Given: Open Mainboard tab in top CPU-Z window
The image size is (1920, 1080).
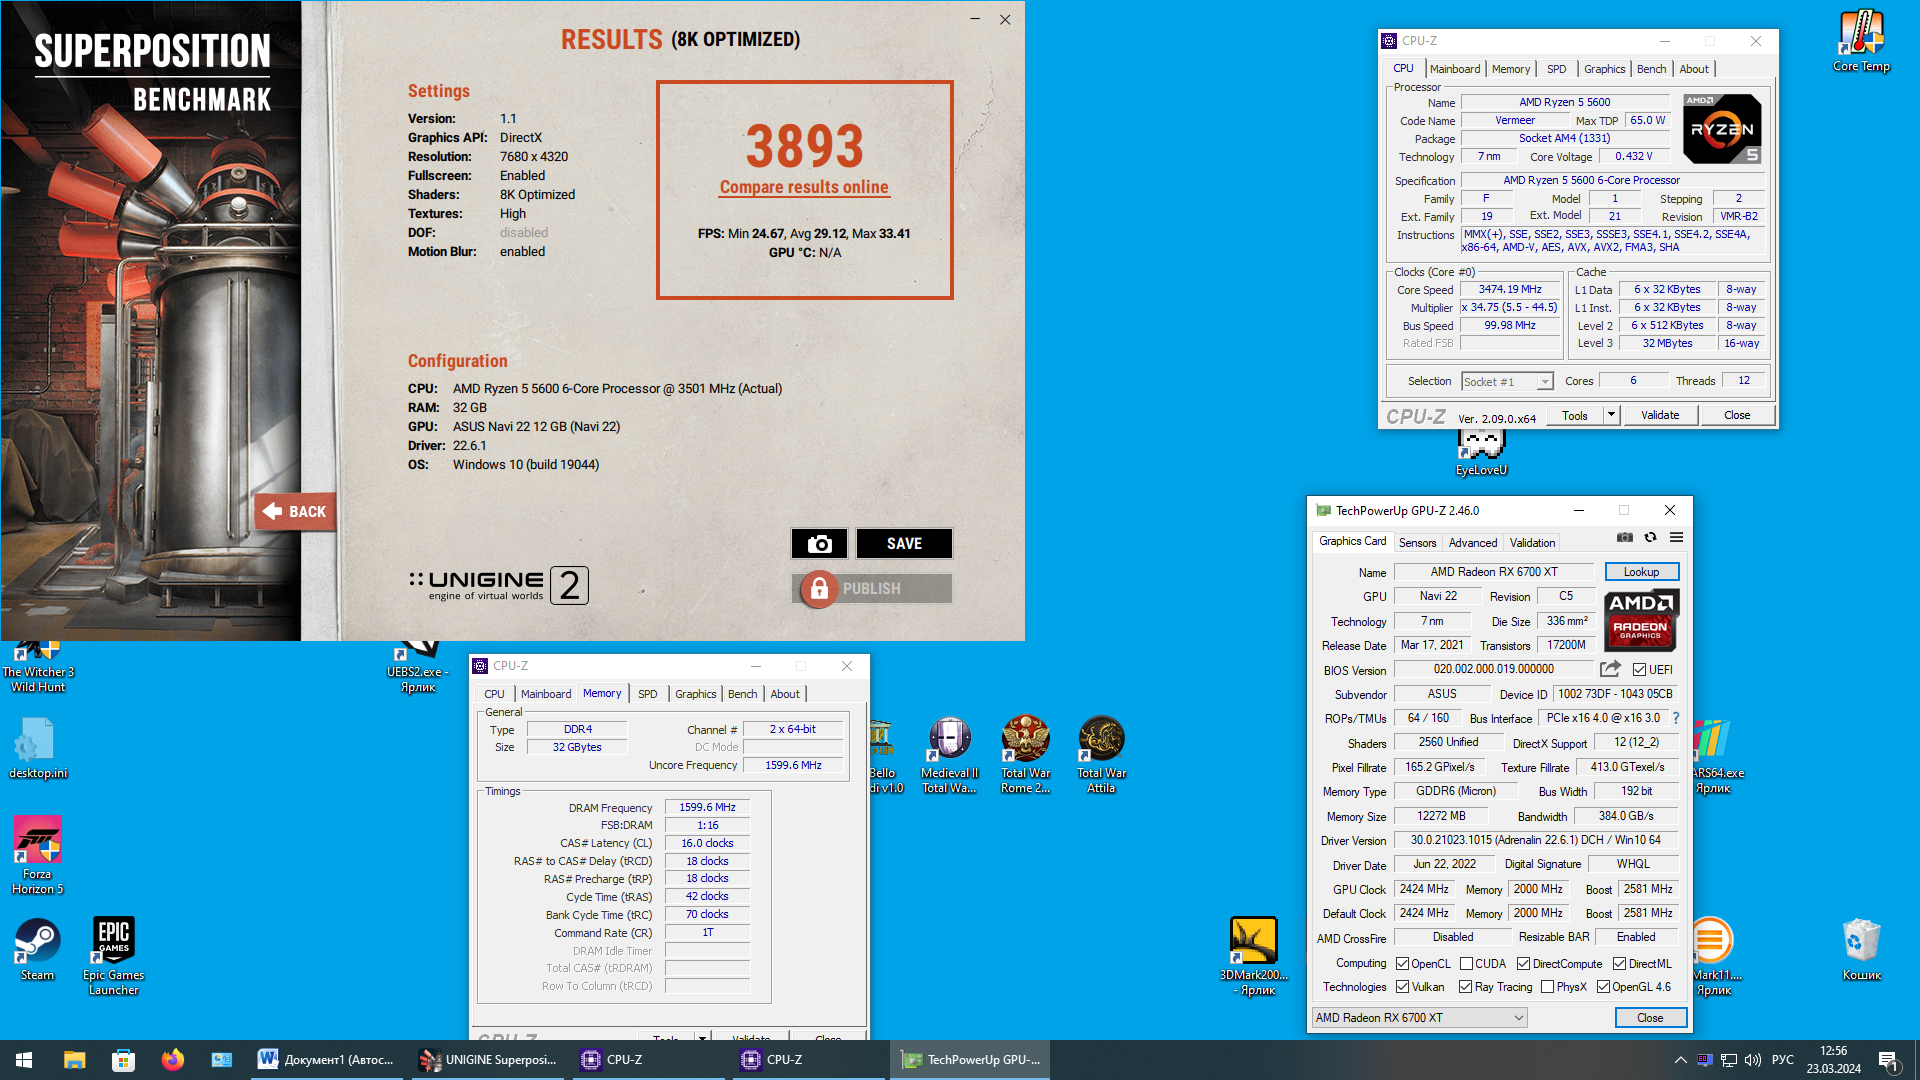Looking at the screenshot, I should 1454,69.
